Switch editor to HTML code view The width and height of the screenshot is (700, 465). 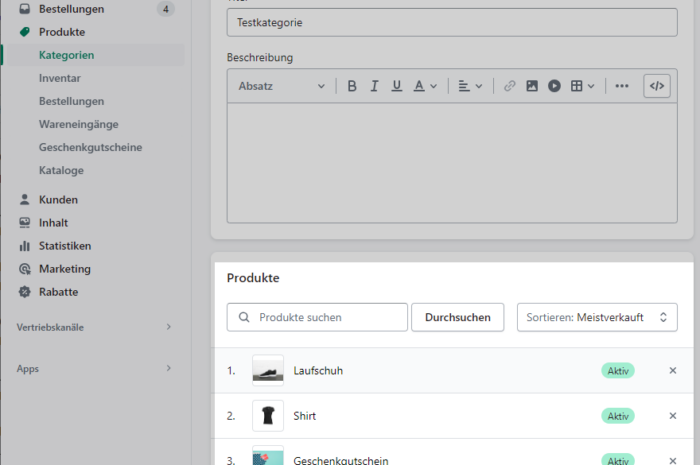coord(657,86)
